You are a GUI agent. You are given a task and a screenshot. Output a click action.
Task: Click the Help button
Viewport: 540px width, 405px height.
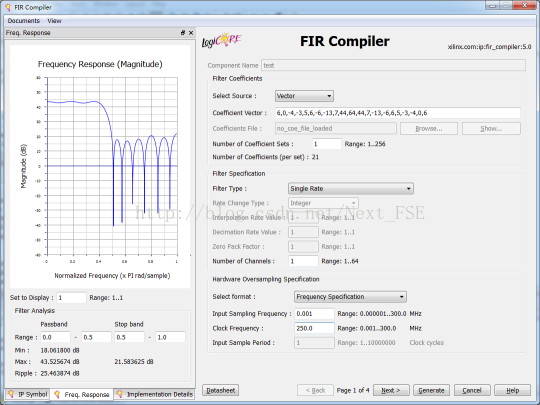pyautogui.click(x=512, y=390)
